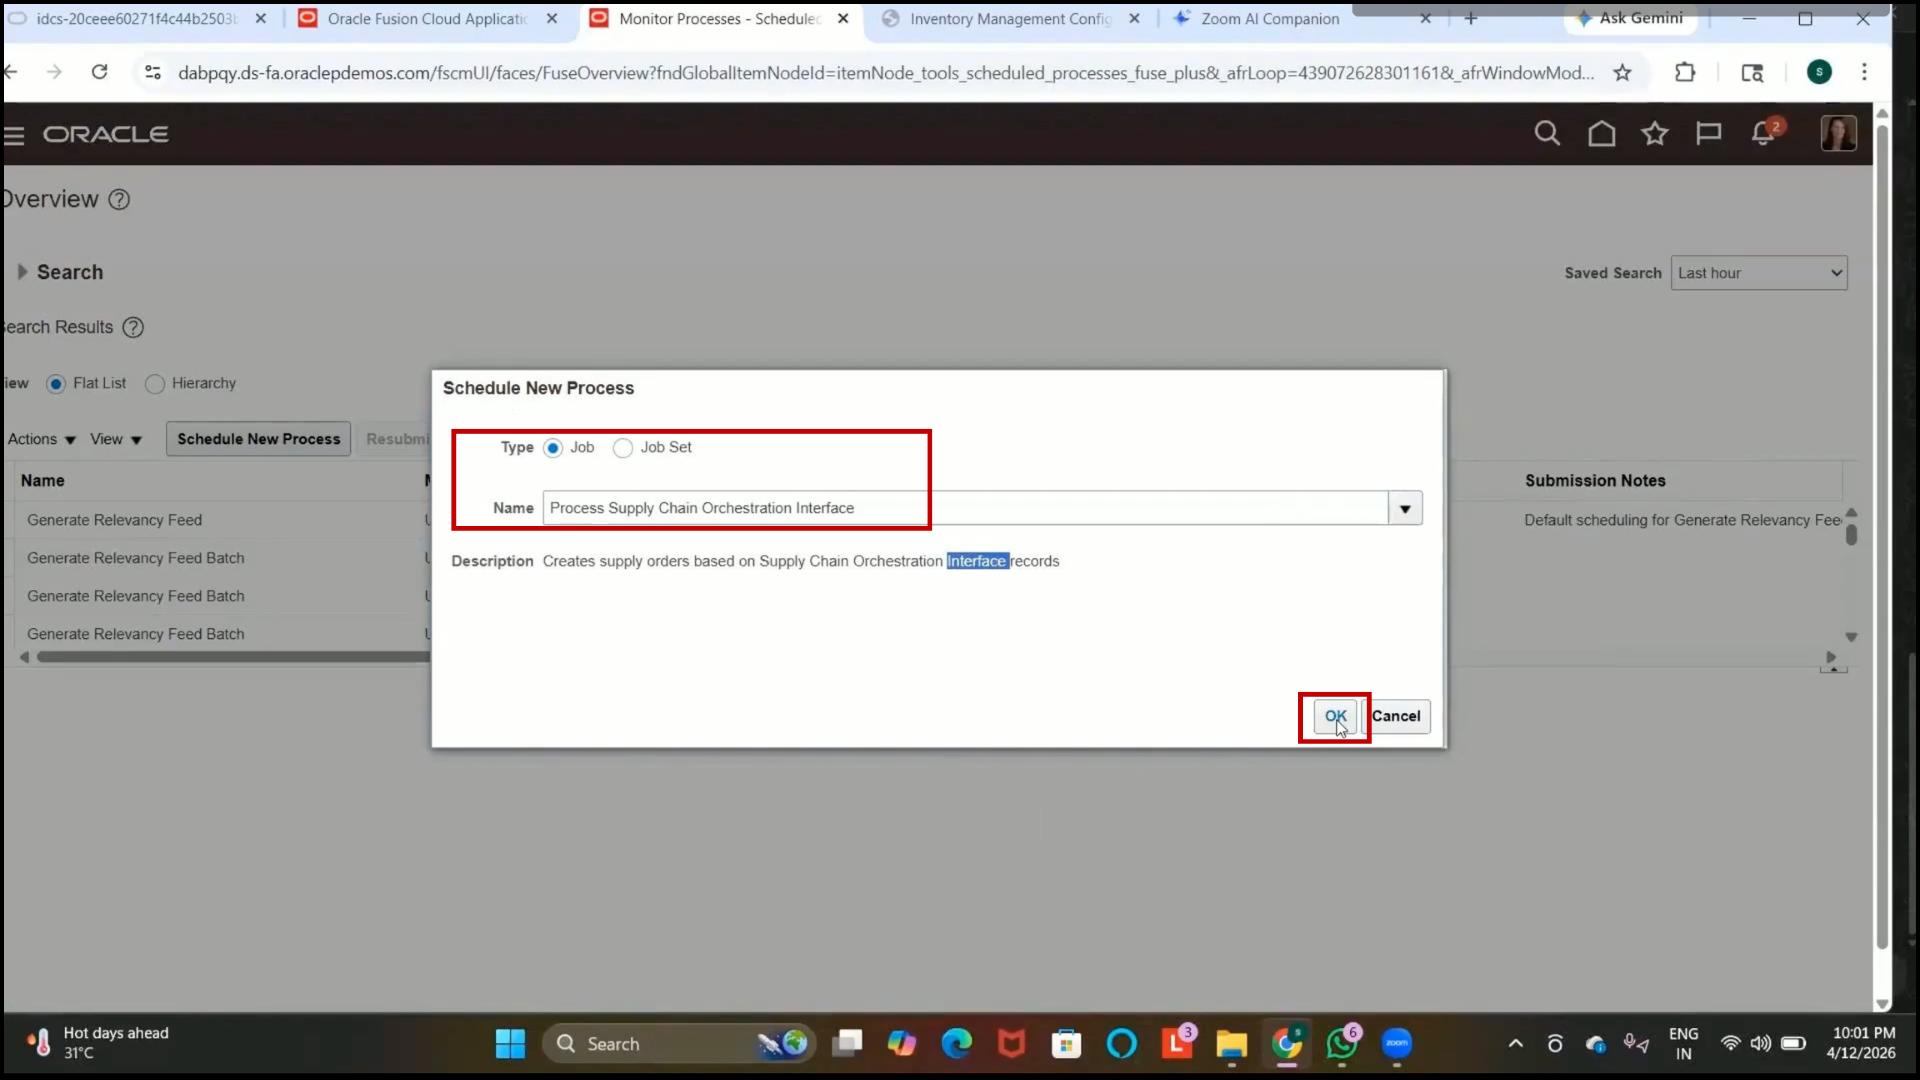The image size is (1920, 1080).
Task: Click the Resubmit button
Action: tap(397, 439)
